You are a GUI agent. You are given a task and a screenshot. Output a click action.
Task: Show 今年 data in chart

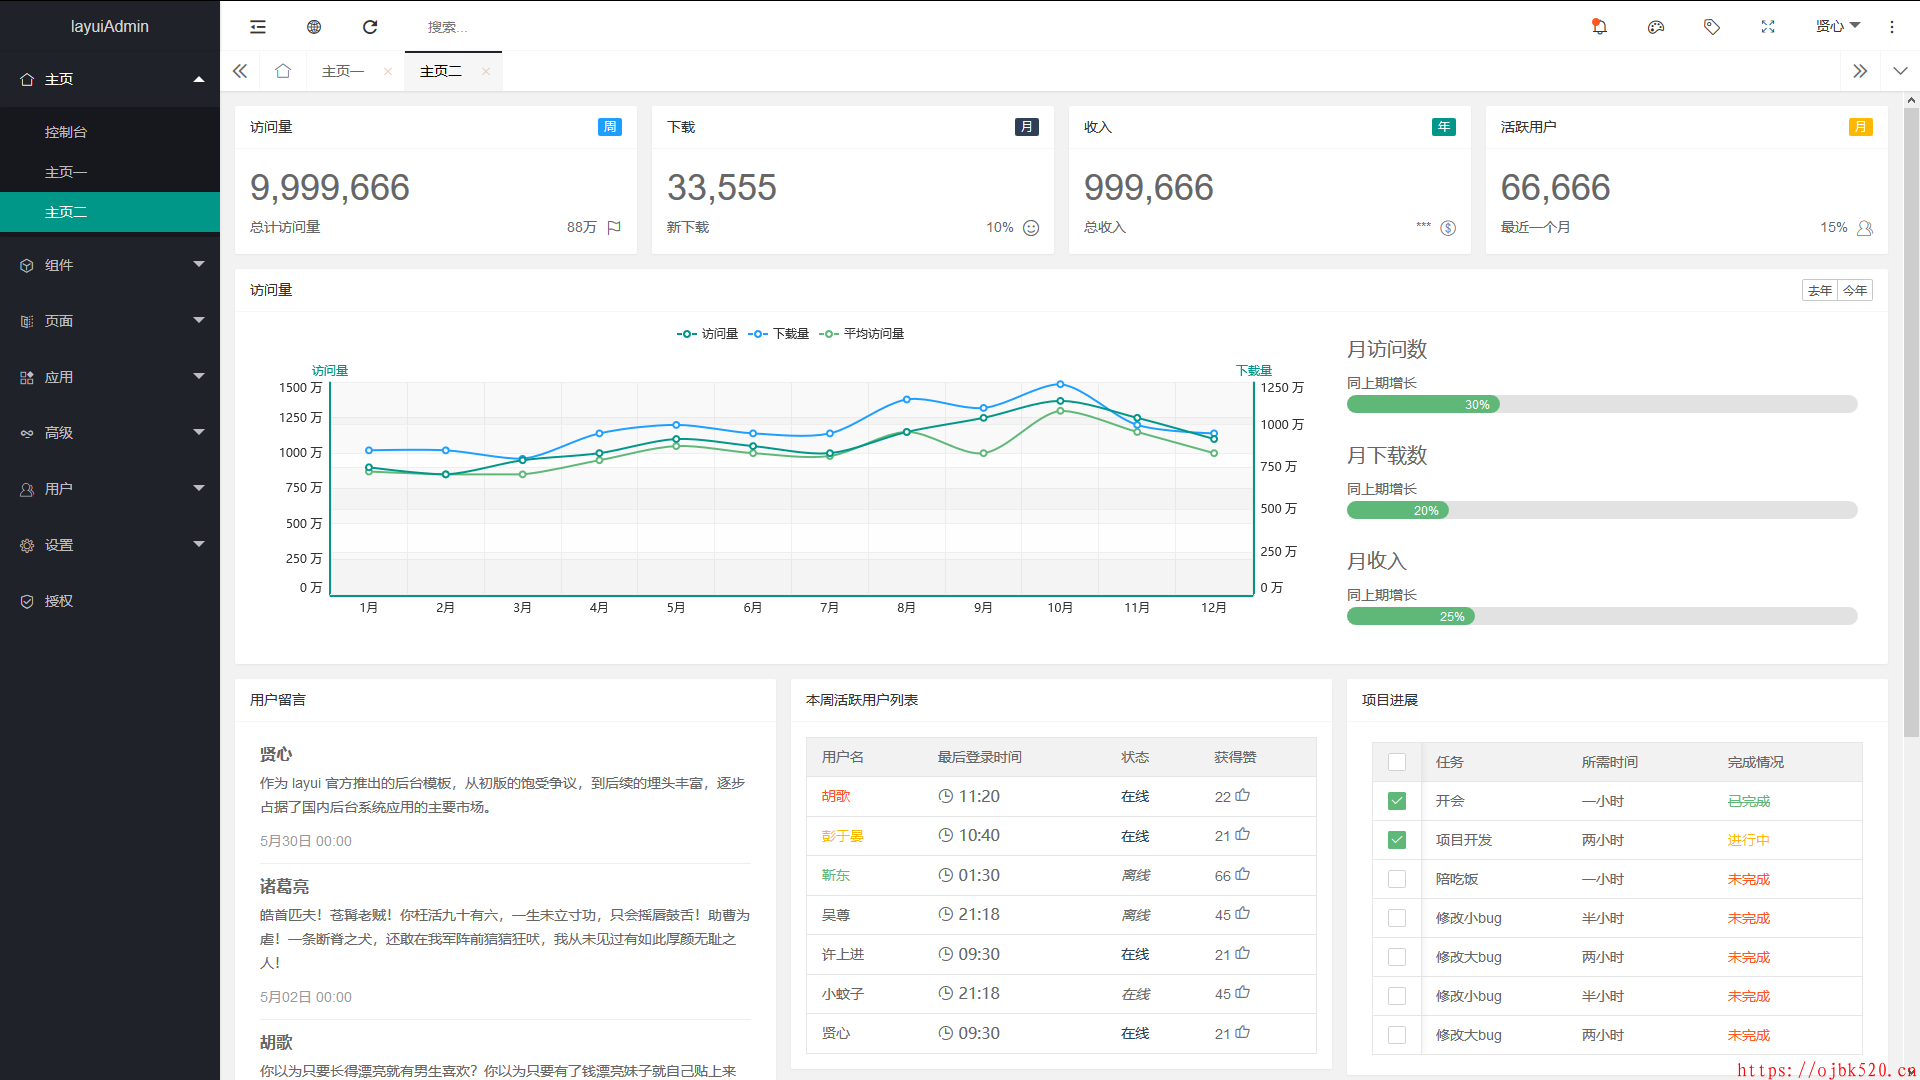click(1855, 290)
